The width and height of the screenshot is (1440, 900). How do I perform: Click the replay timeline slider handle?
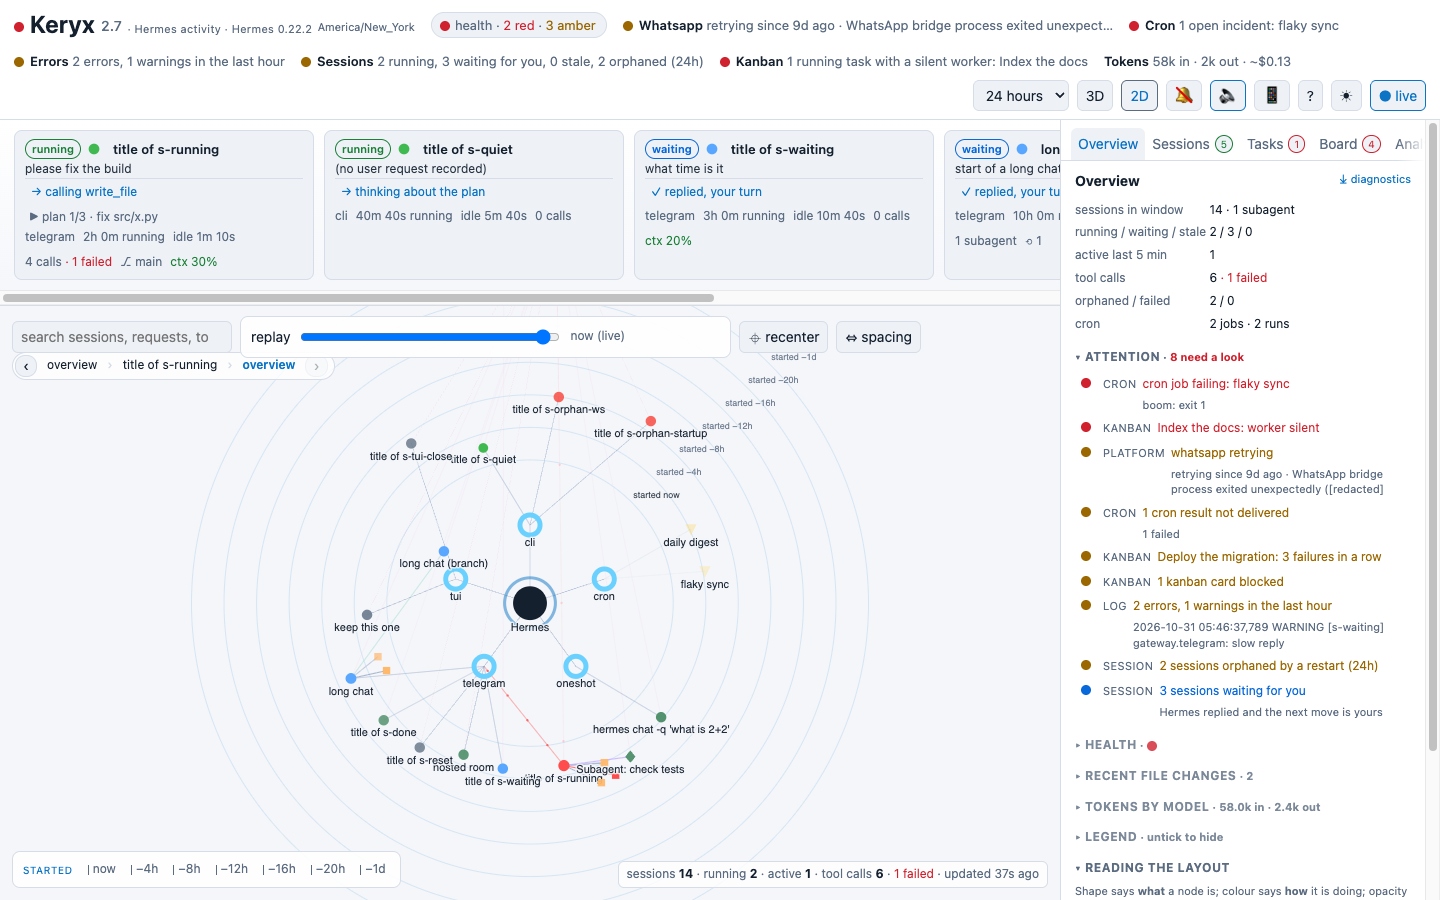543,337
